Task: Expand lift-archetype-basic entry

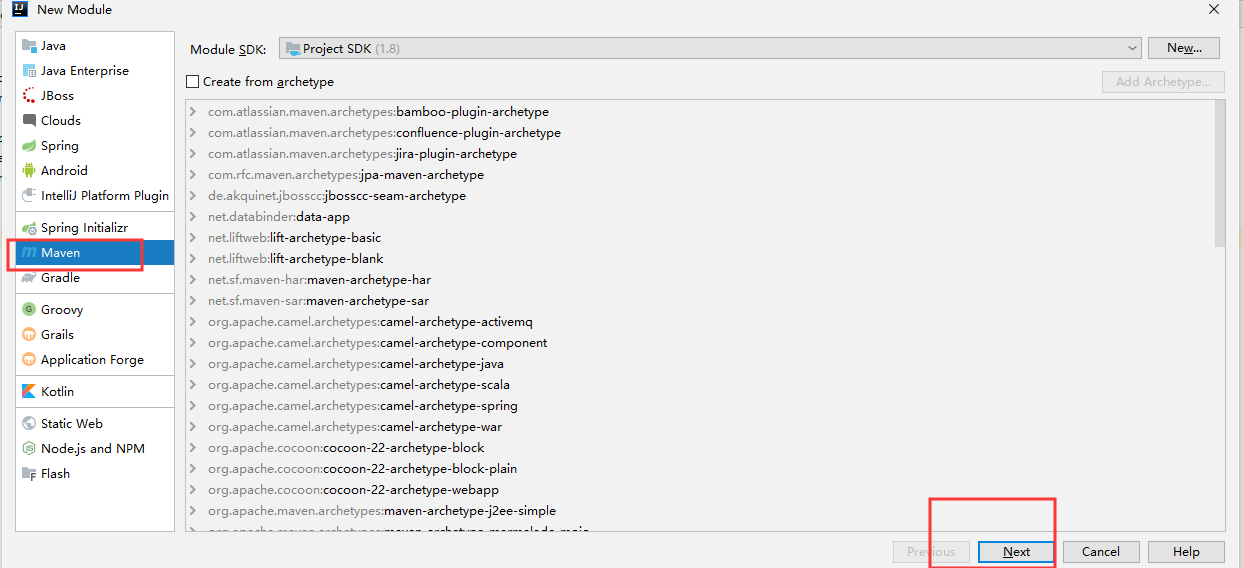Action: pyautogui.click(x=193, y=238)
